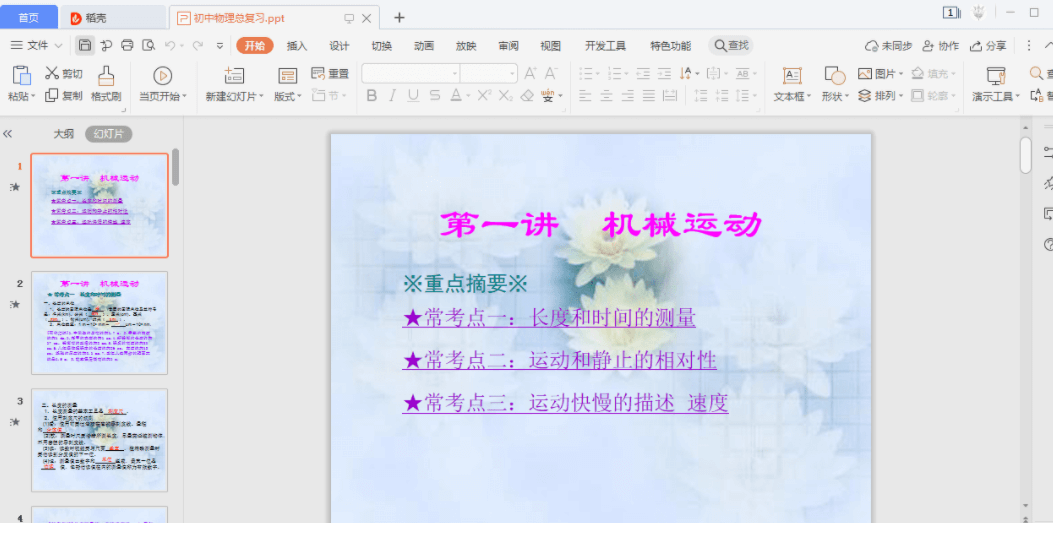The width and height of the screenshot is (1053, 546).
Task: Click the font color A swatch
Action: tap(455, 95)
